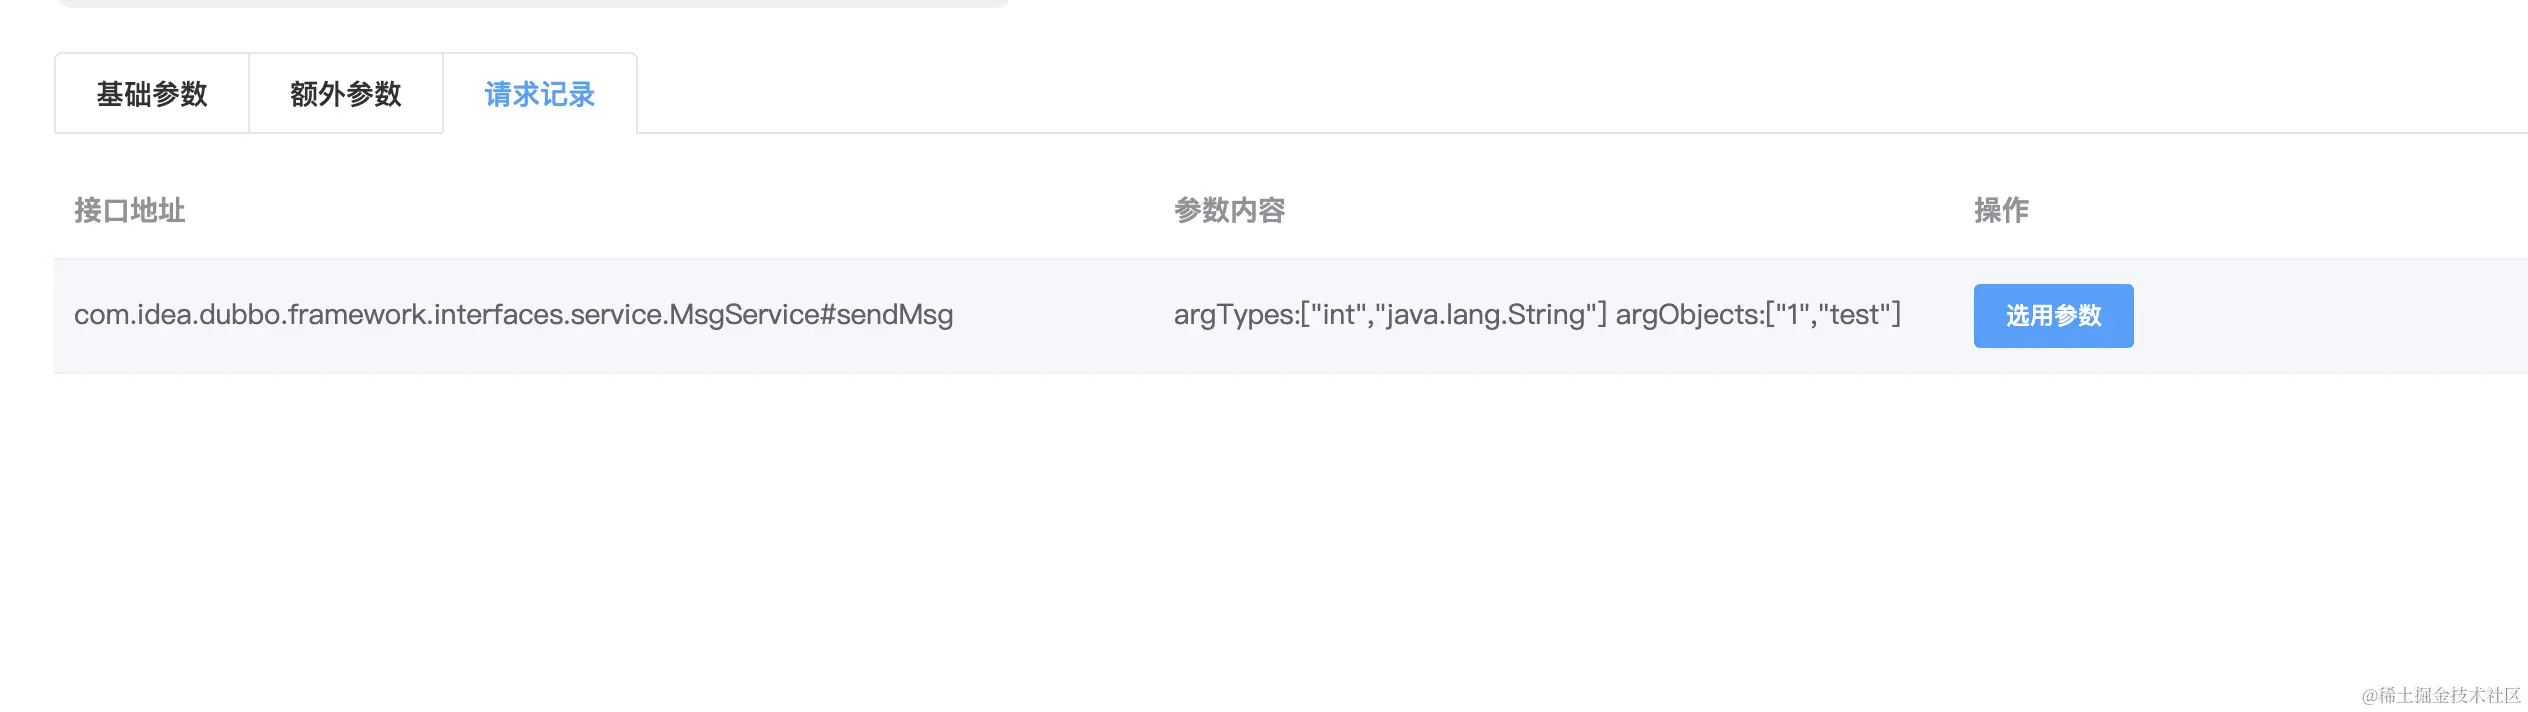Click the 参数内容 column header

1231,211
